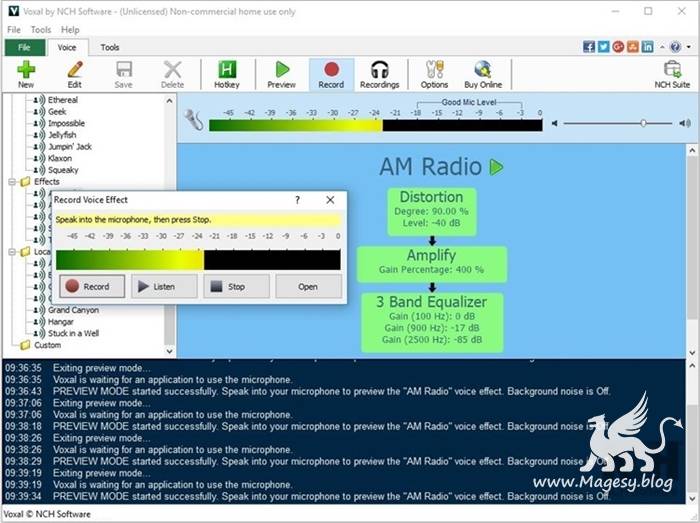700x523 pixels.
Task: Select the Hangar location
Action: 60,321
